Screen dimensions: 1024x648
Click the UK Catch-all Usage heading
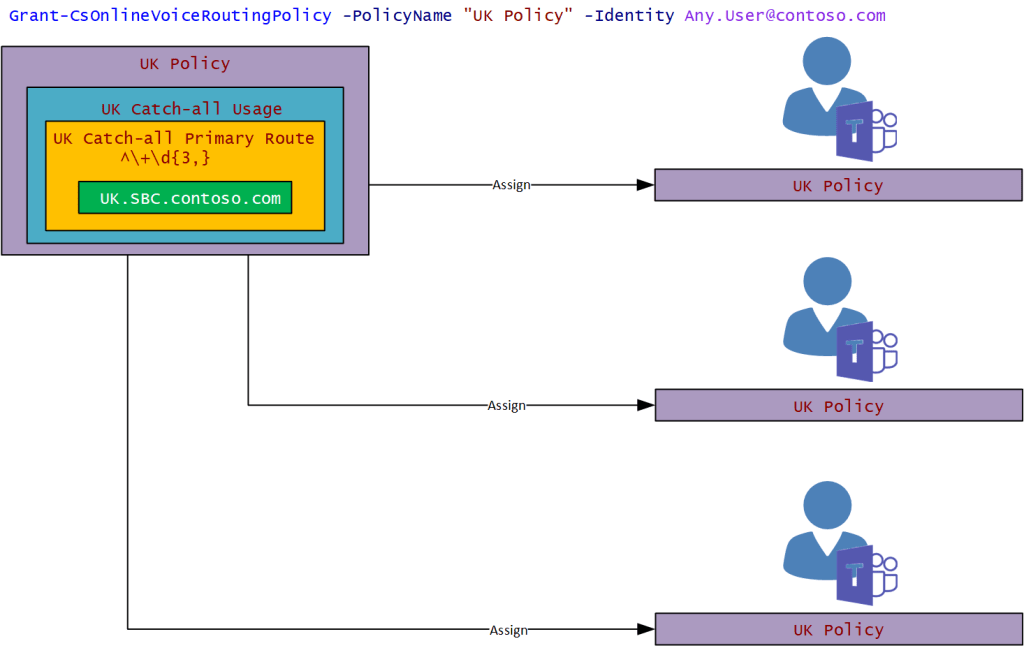191,109
